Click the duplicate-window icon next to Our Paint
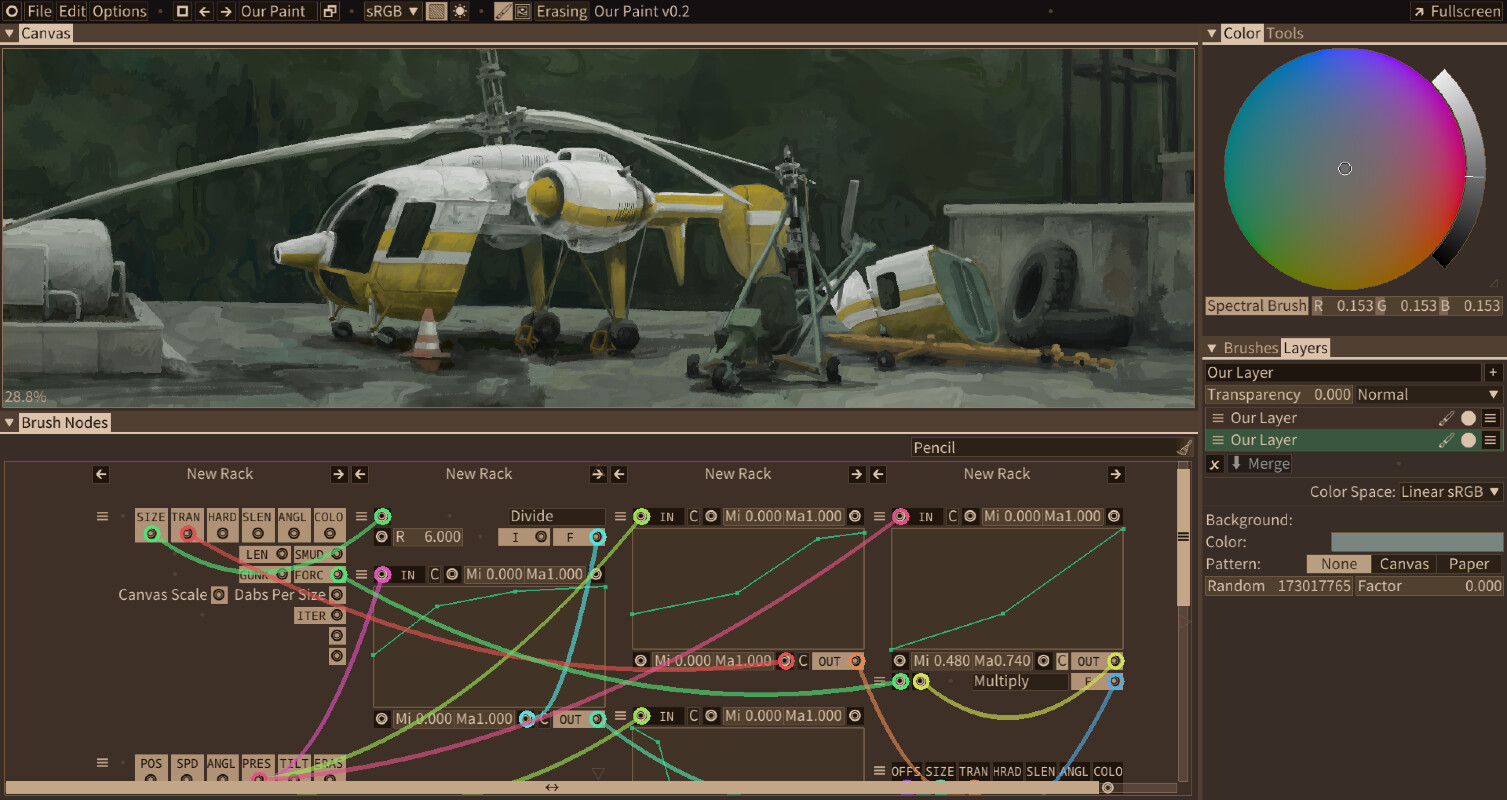 pyautogui.click(x=329, y=12)
